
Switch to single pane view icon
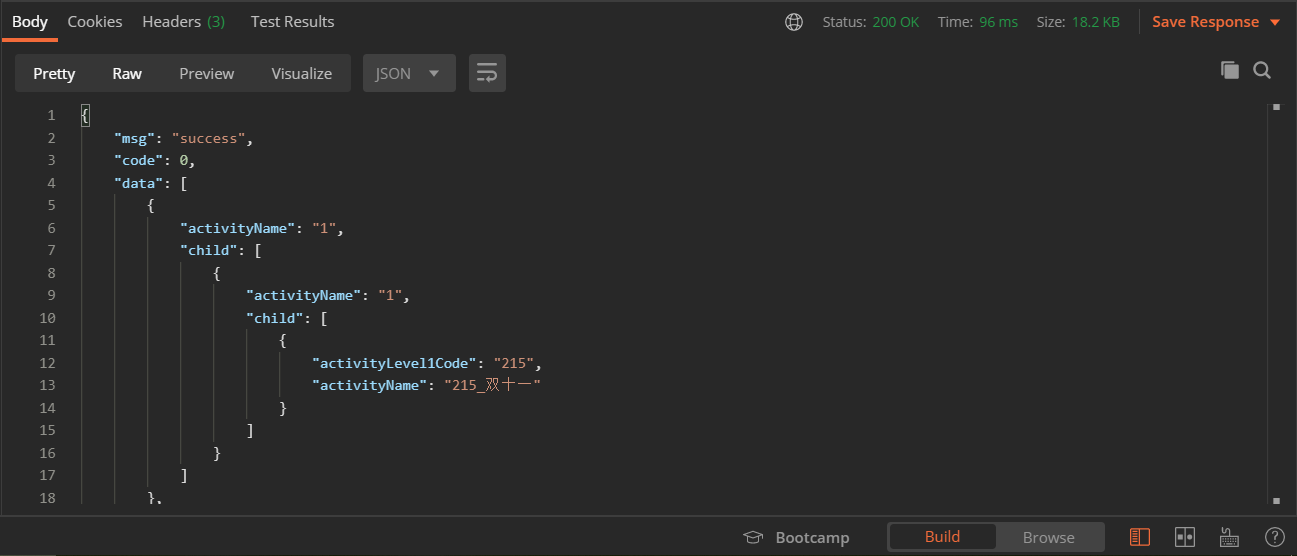[x=1139, y=537]
